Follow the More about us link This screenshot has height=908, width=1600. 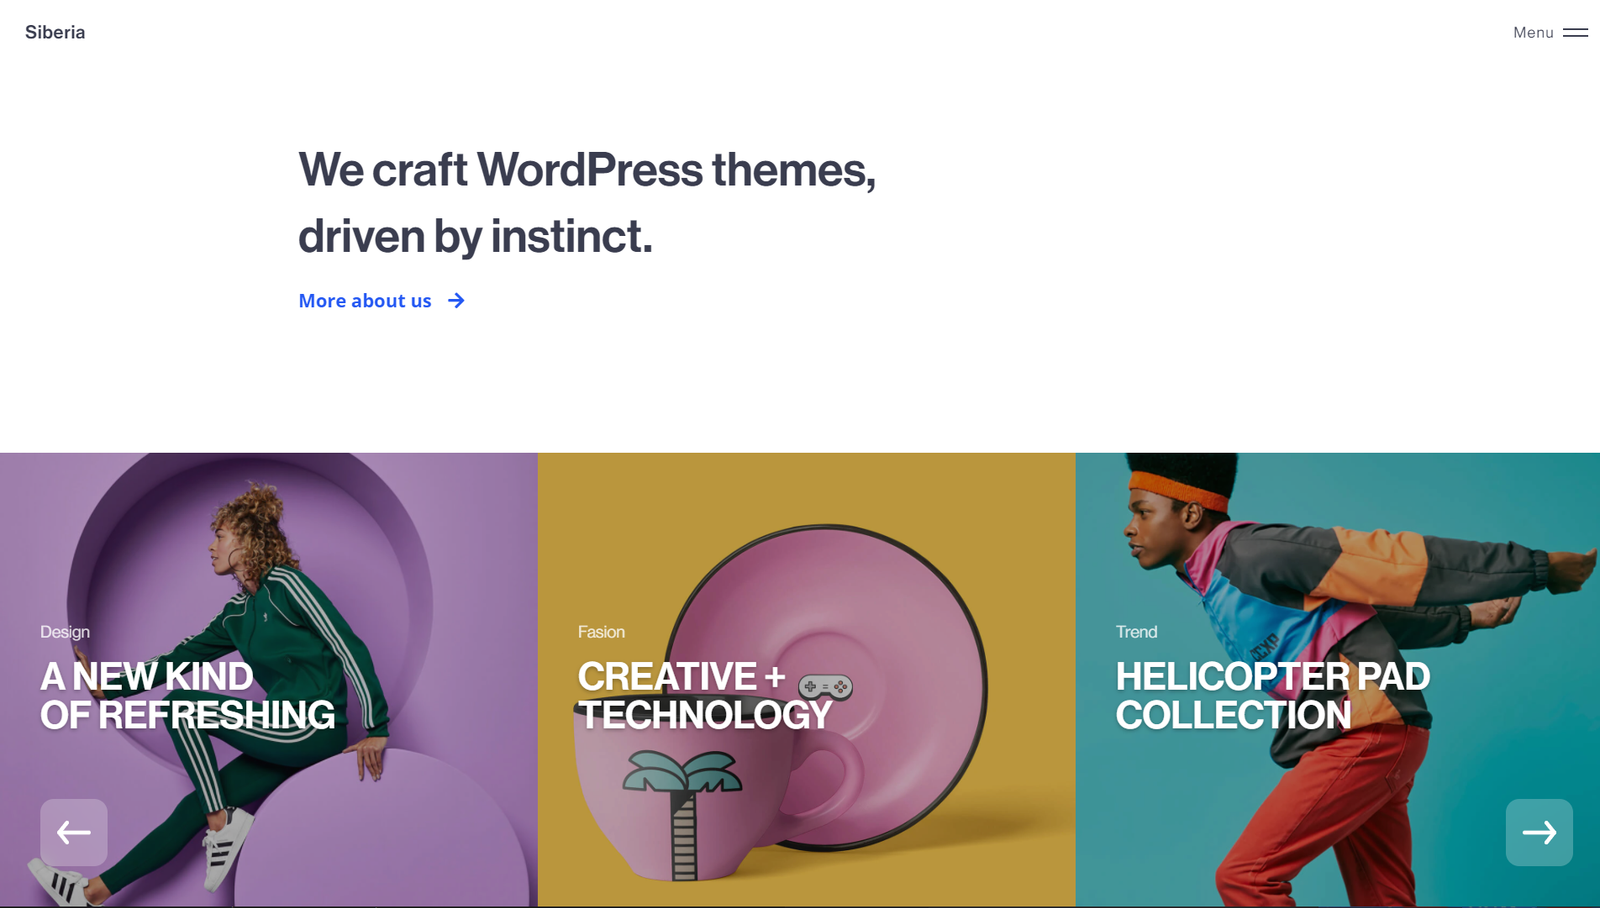pos(365,301)
